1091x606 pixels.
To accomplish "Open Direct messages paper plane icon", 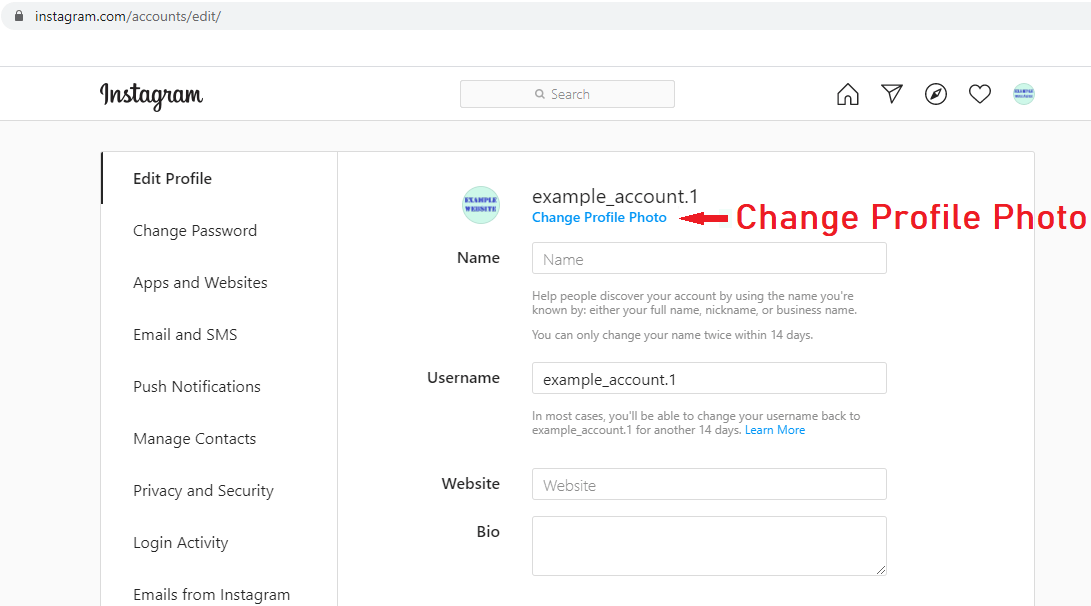I will tap(892, 93).
